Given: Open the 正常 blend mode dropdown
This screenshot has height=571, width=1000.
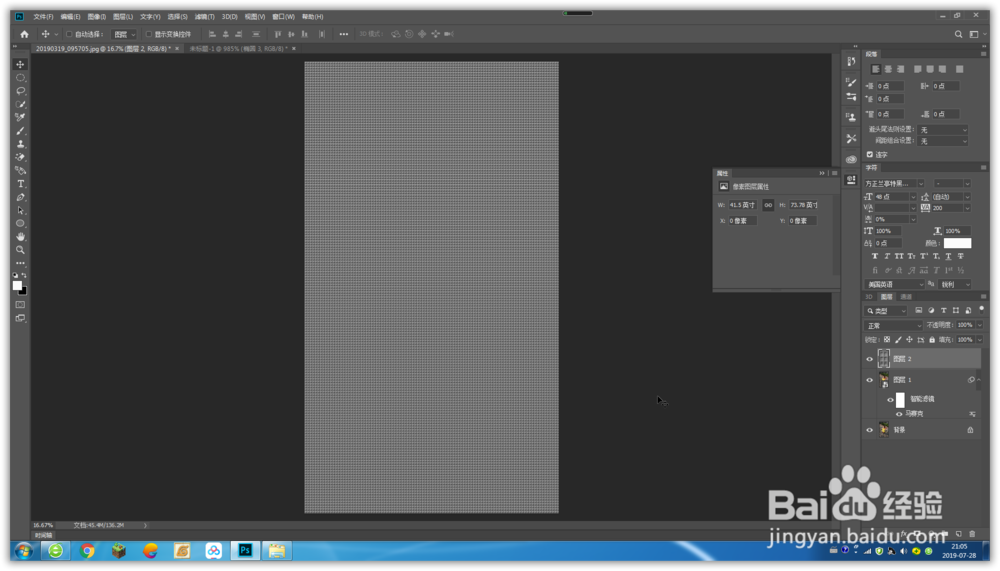Looking at the screenshot, I should 893,326.
